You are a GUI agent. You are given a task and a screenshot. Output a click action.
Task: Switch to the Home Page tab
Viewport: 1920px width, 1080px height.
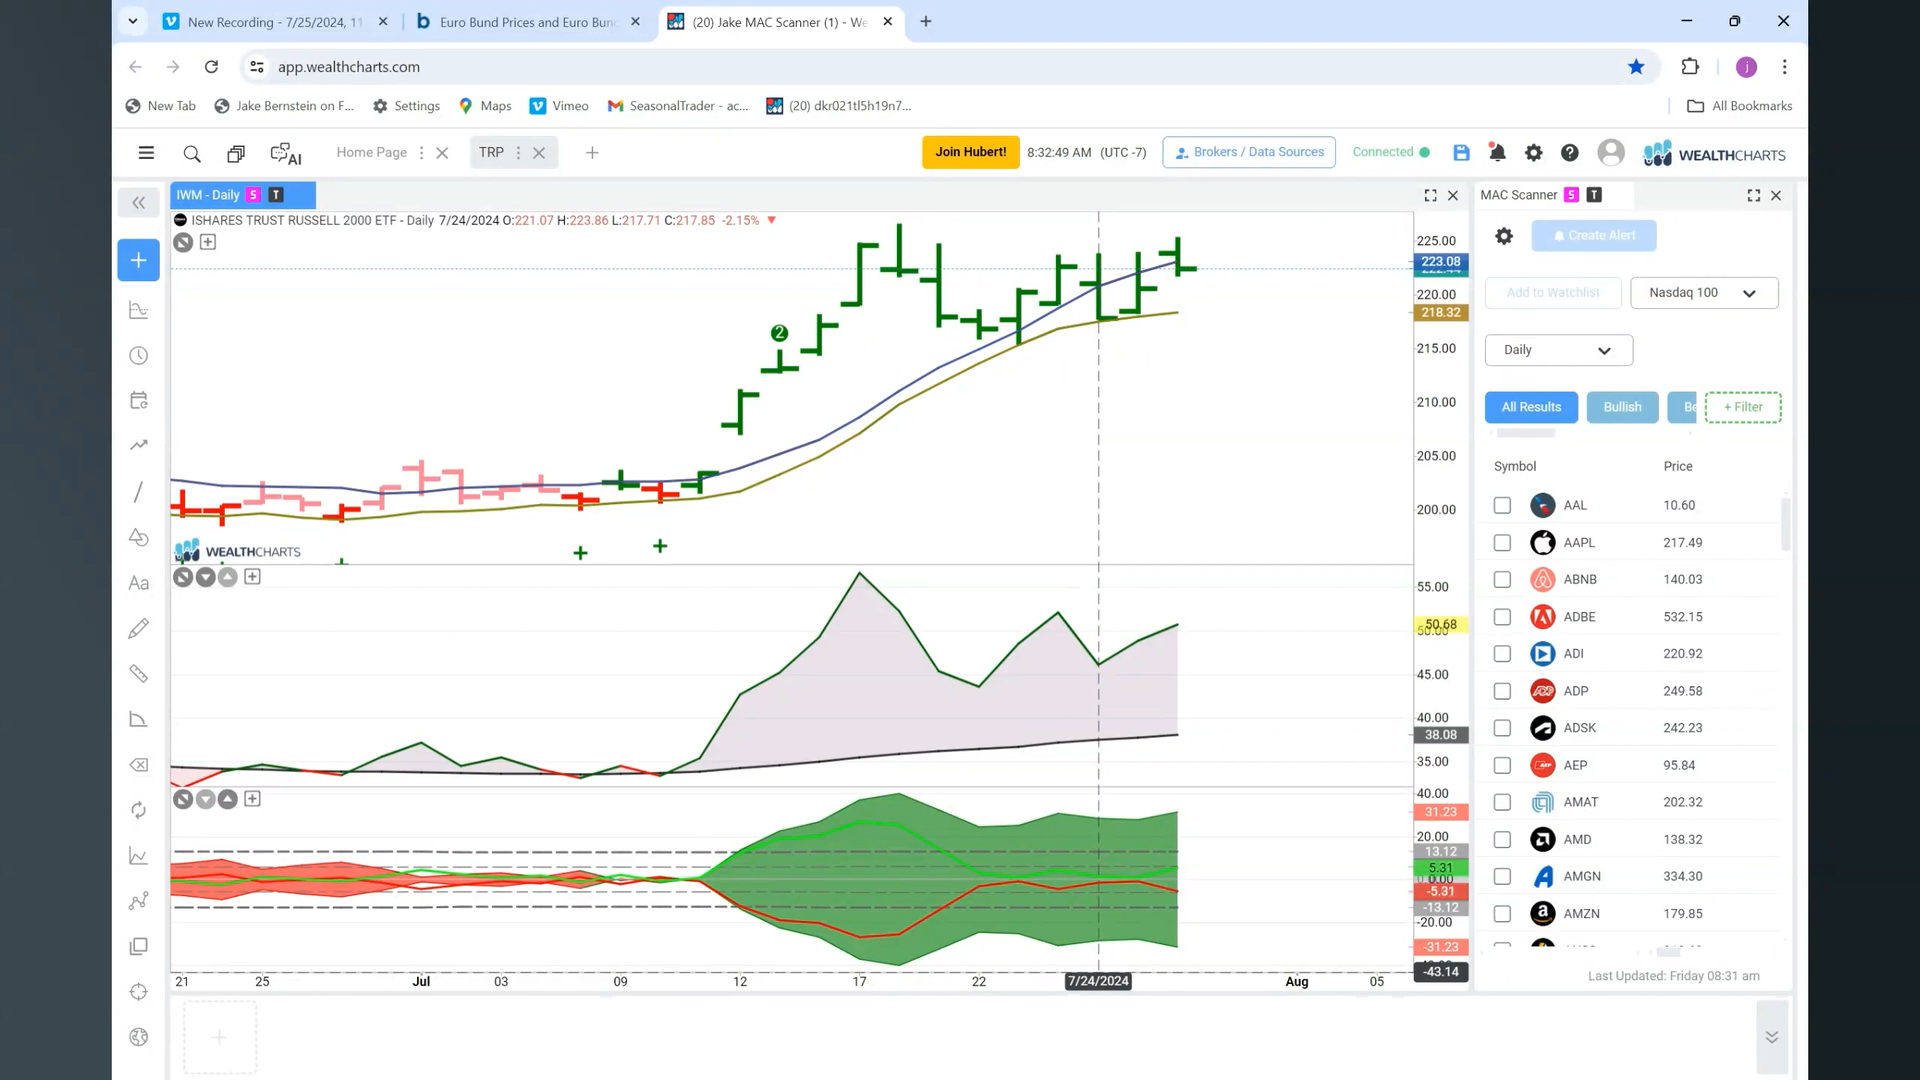tap(371, 153)
